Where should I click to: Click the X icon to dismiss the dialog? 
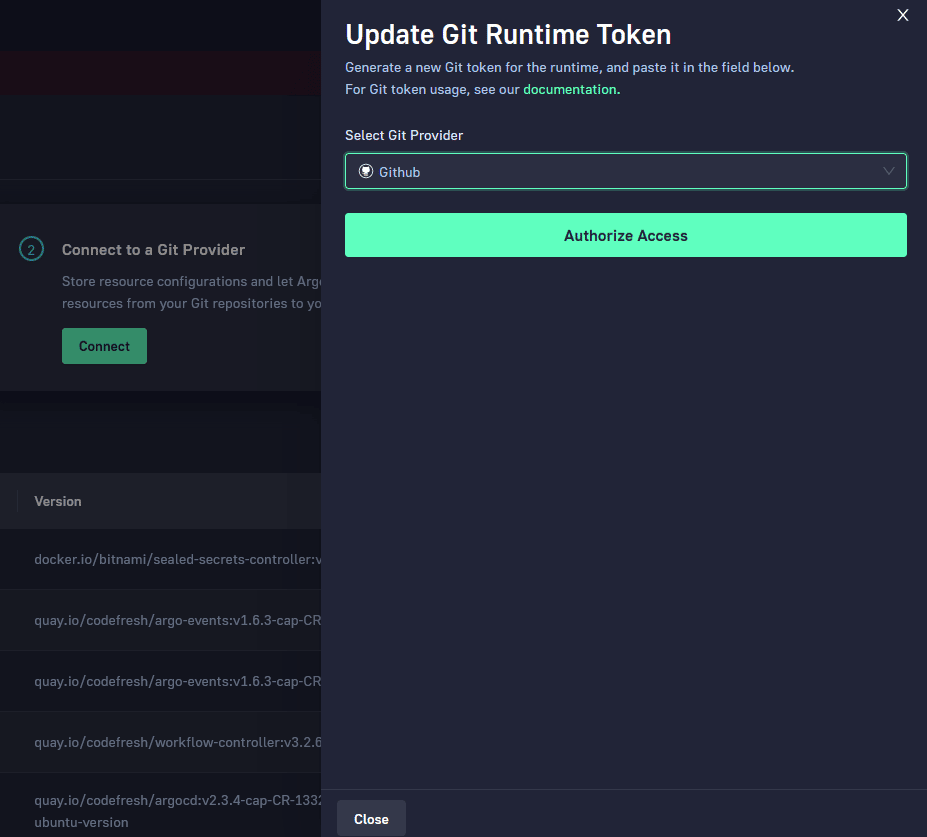point(902,15)
